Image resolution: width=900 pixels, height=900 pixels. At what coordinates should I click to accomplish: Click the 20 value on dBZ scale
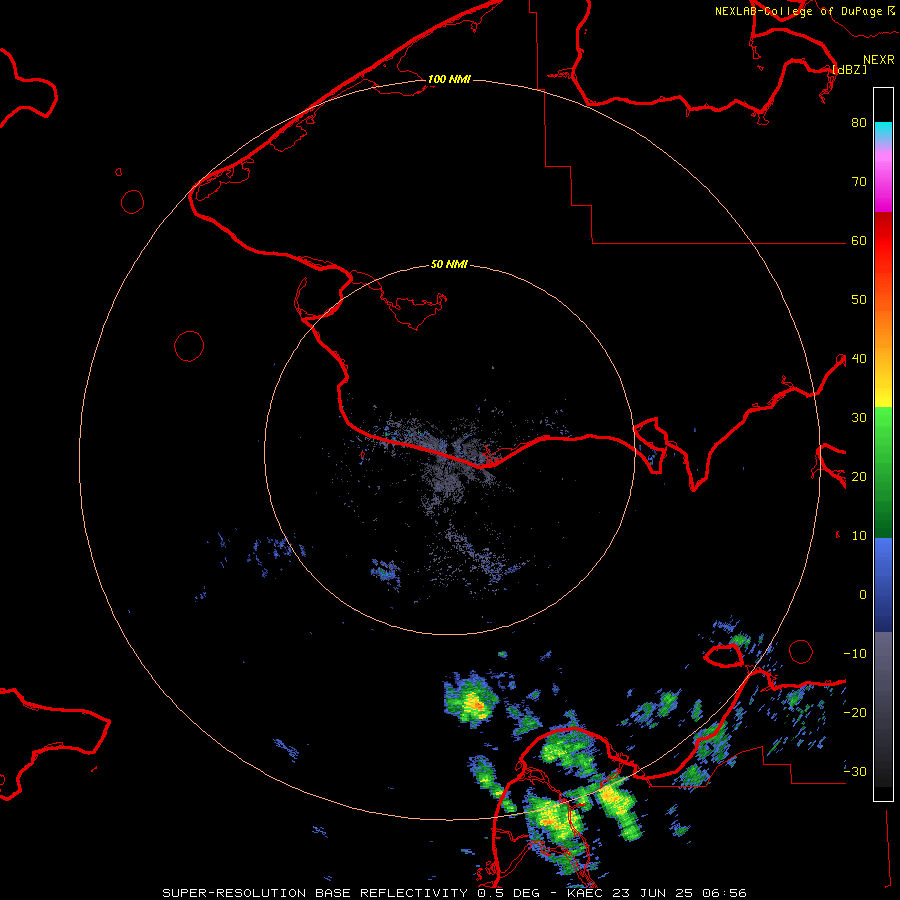pos(859,477)
